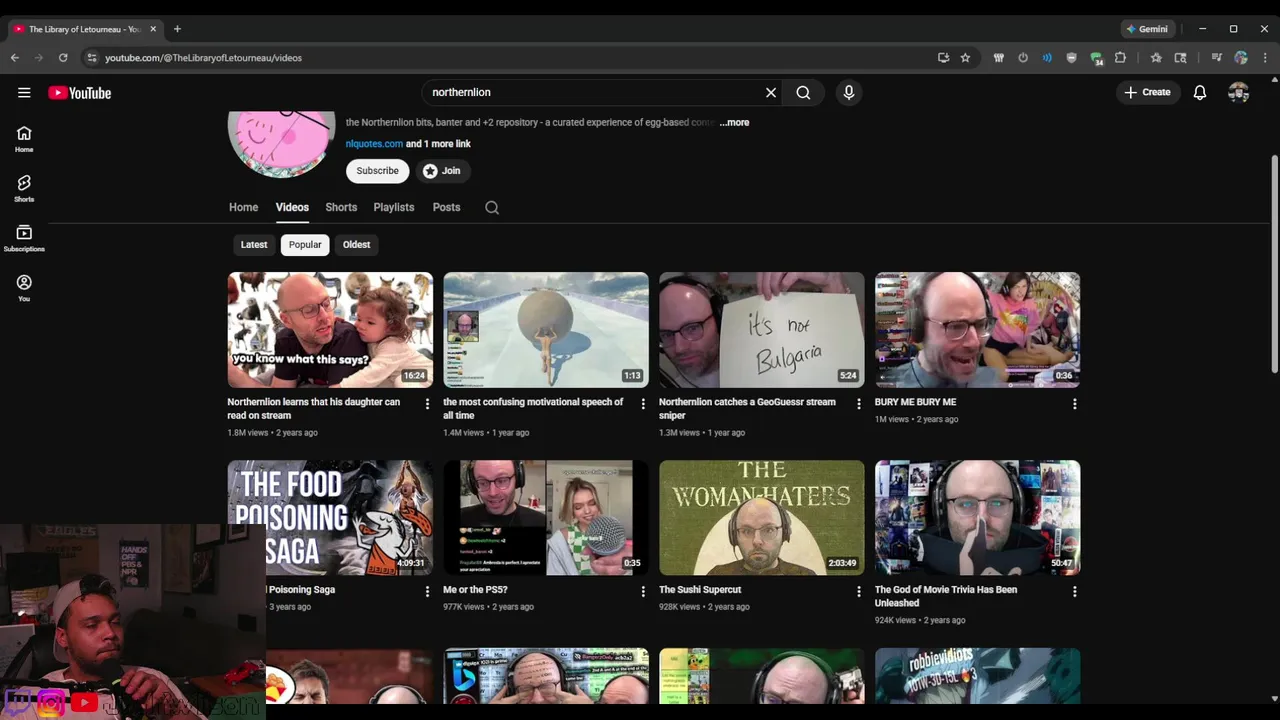Viewport: 1280px width, 720px height.
Task: Go to the YouTube logo home link
Action: pos(79,93)
